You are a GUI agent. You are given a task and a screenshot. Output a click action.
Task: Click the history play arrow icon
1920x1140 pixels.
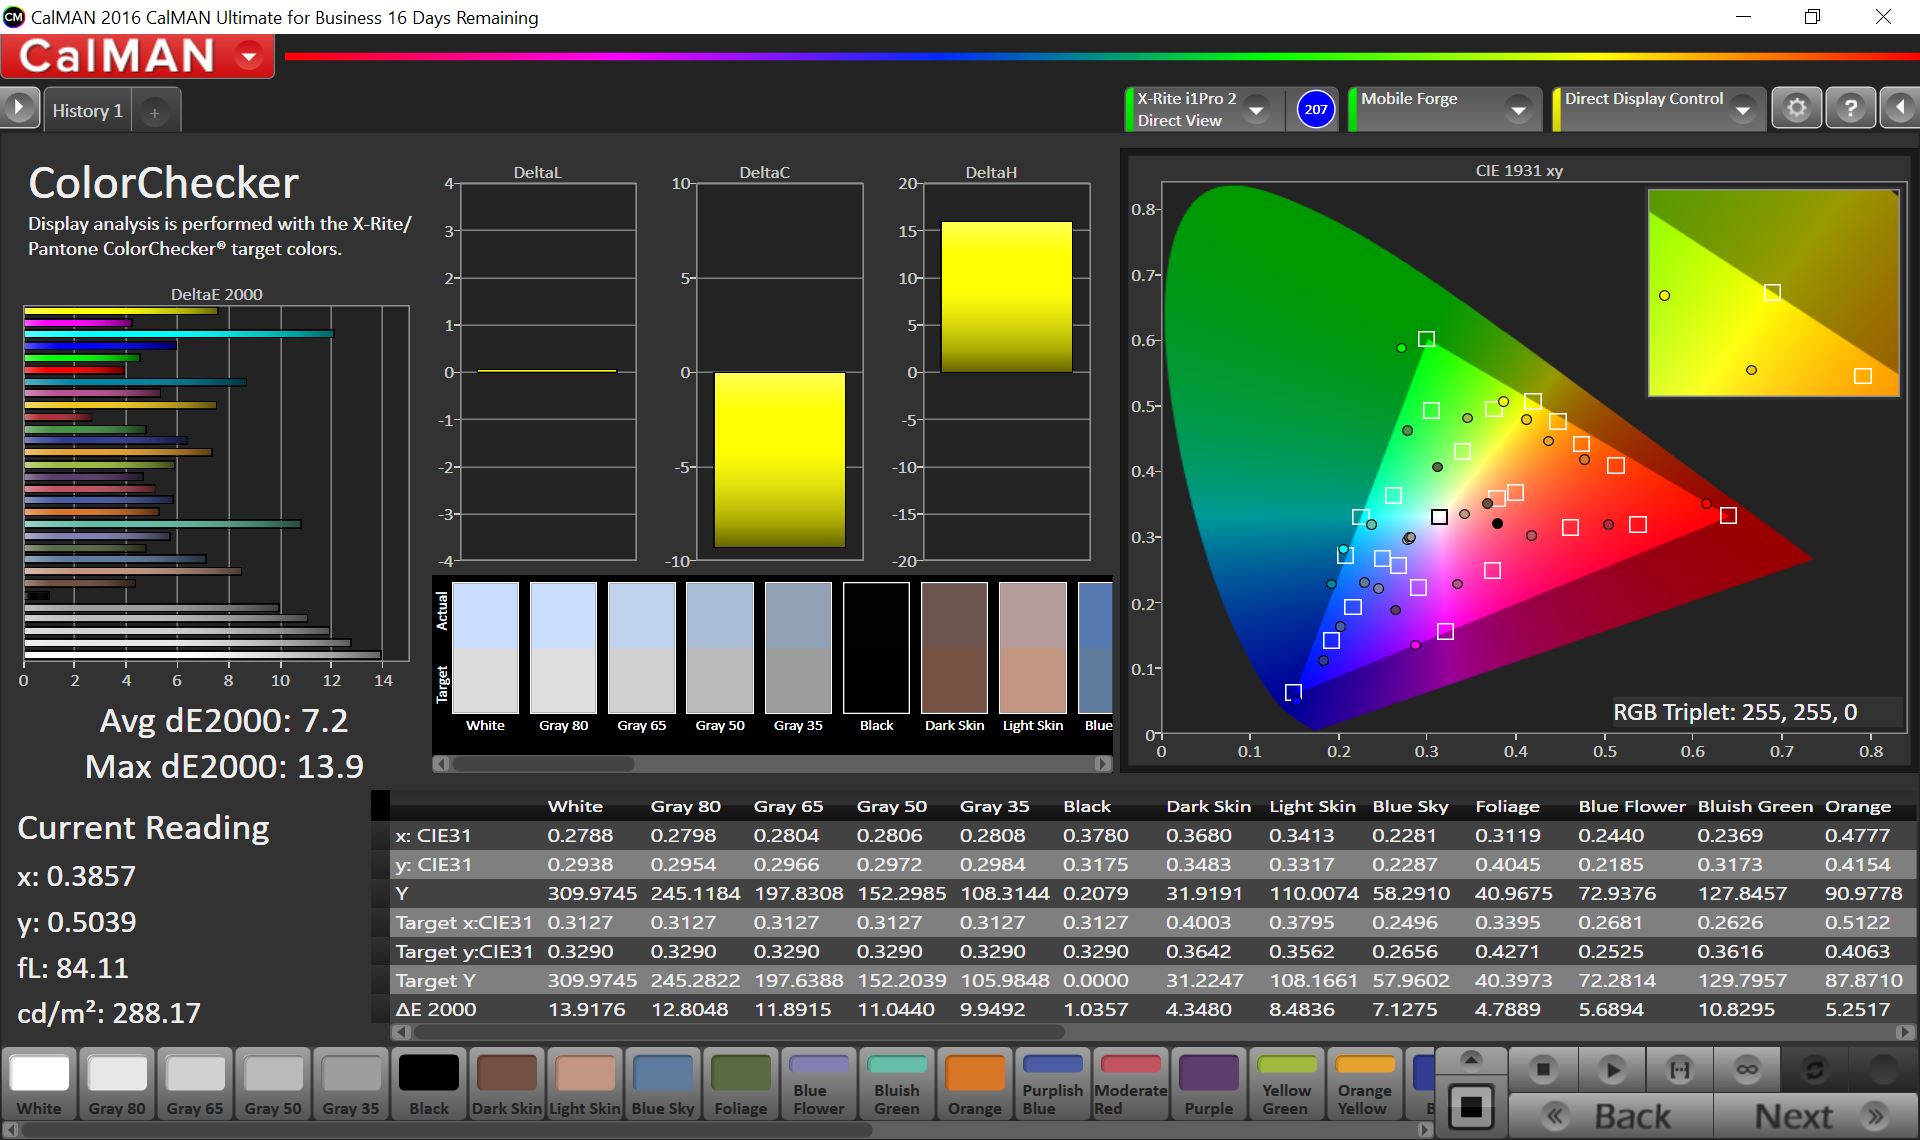tap(19, 108)
